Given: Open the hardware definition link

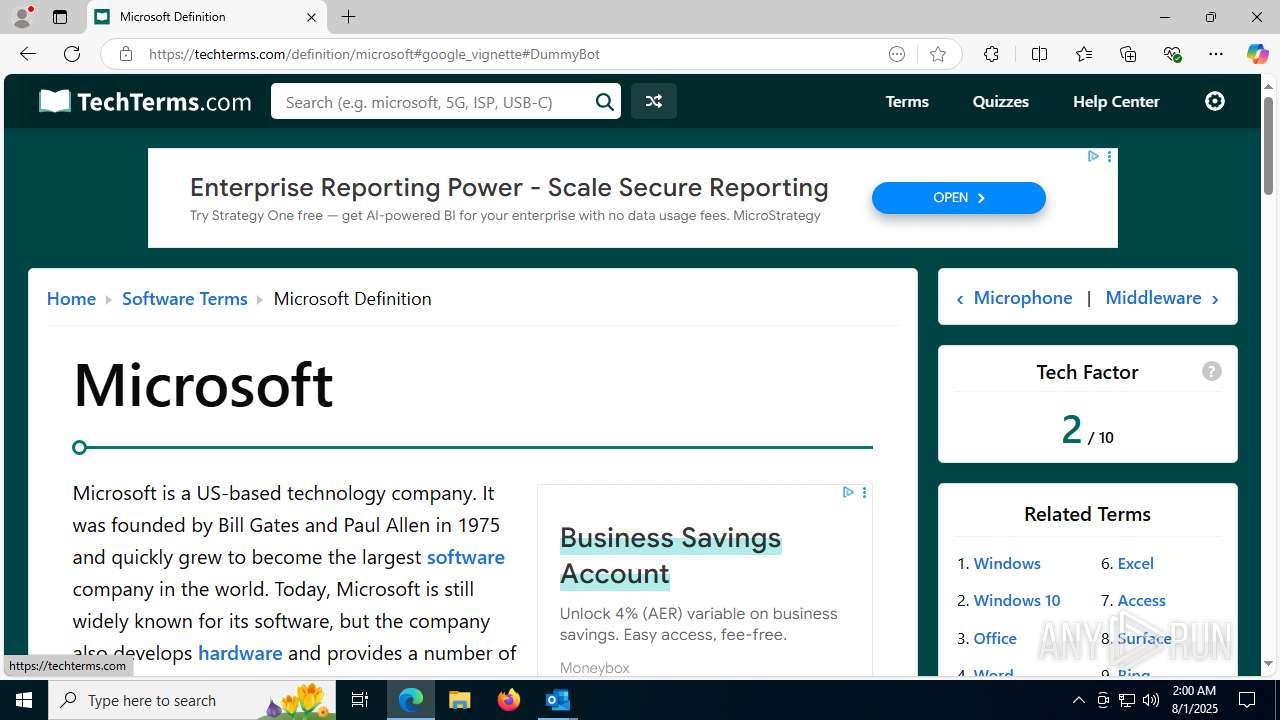Looking at the screenshot, I should [240, 653].
